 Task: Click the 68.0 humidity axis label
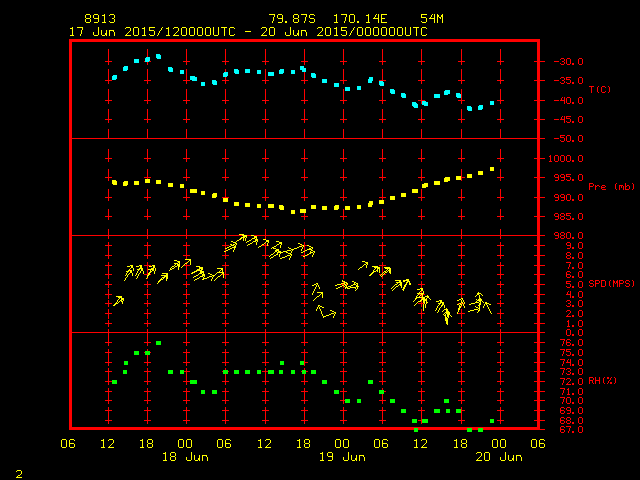click(571, 420)
